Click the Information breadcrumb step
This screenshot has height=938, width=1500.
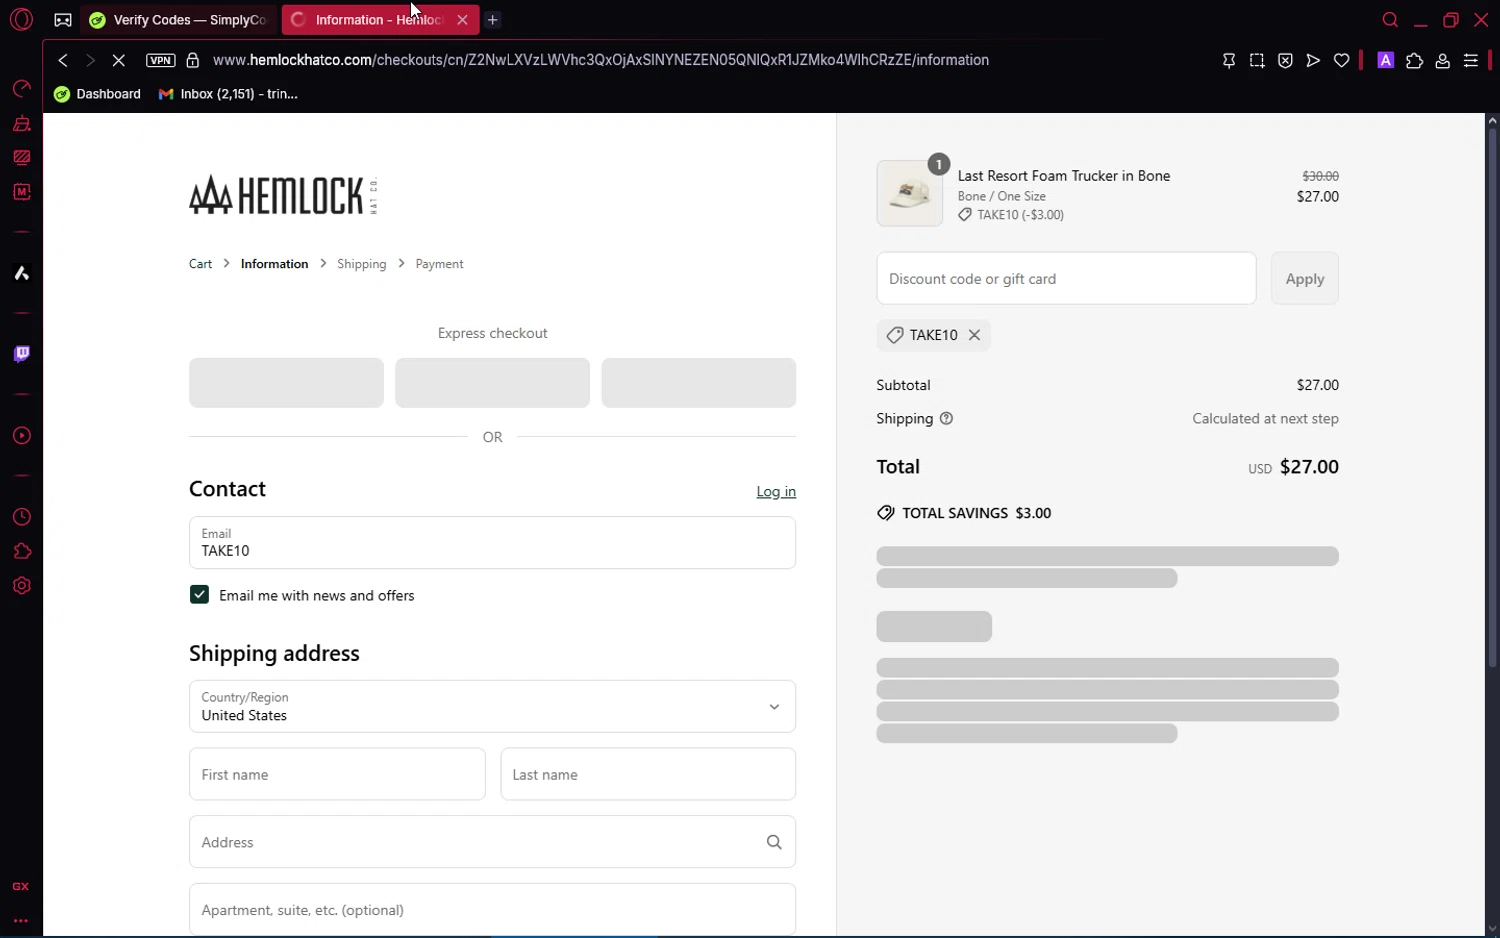274,264
